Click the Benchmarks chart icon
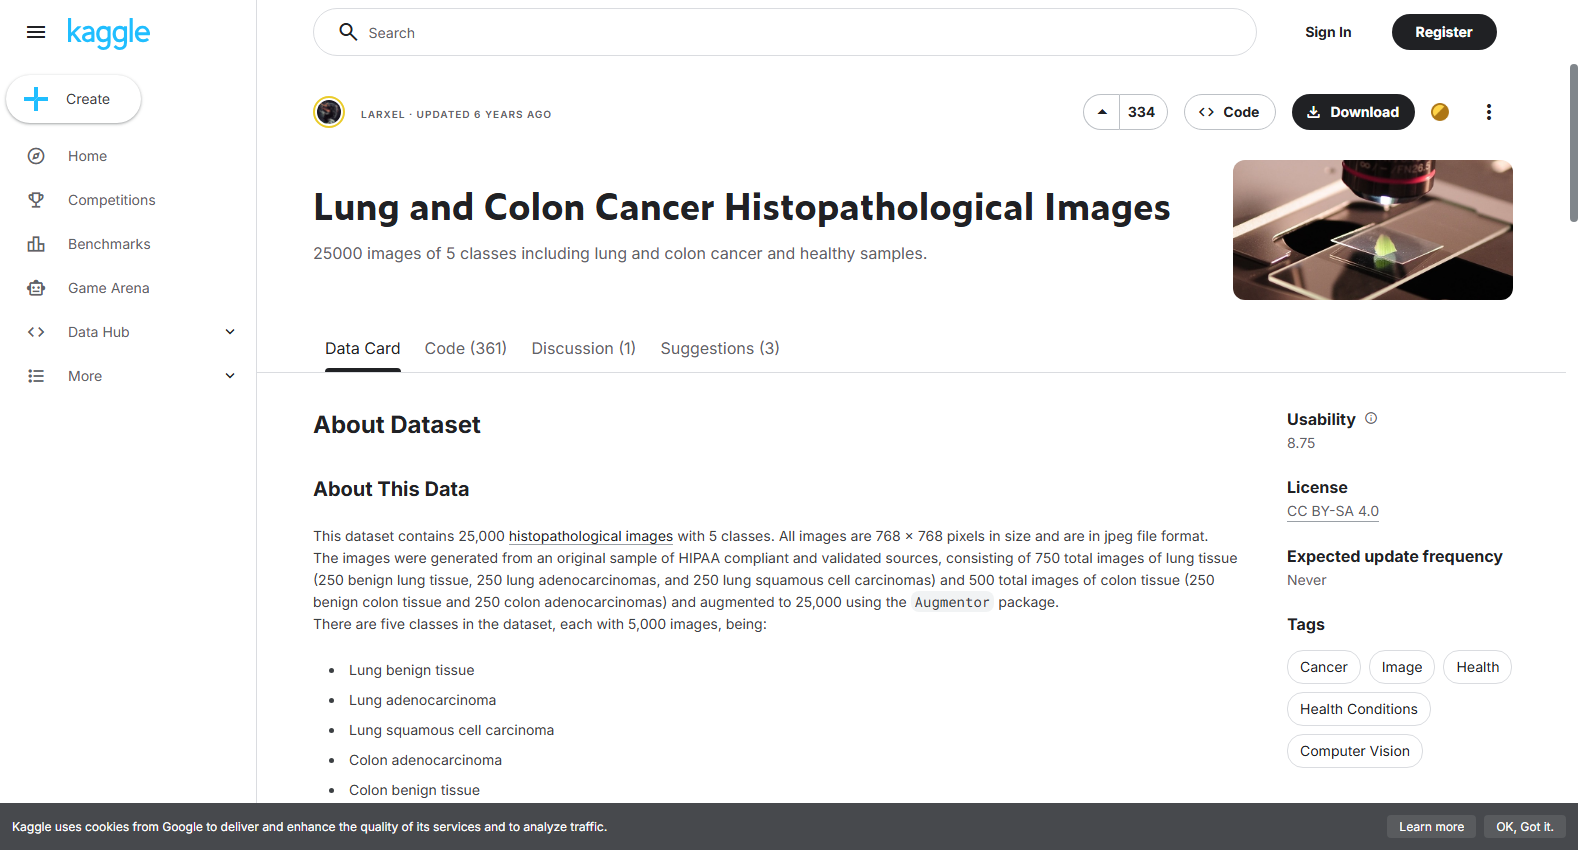Image resolution: width=1578 pixels, height=850 pixels. point(36,244)
